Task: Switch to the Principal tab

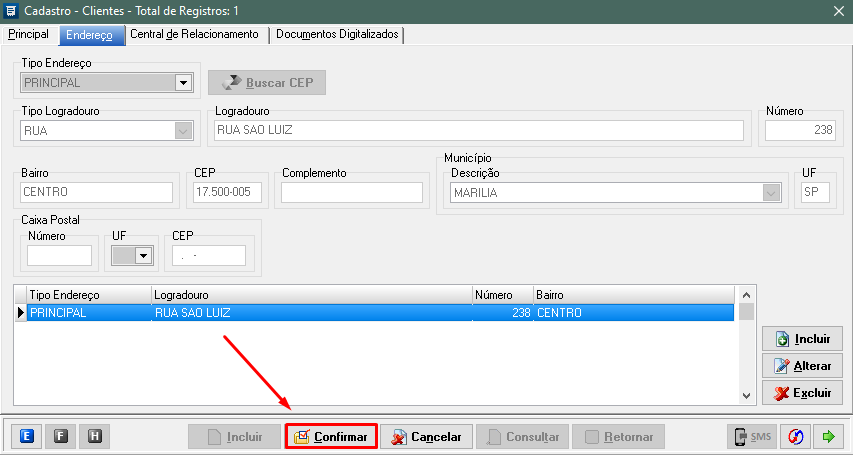Action: coord(28,34)
